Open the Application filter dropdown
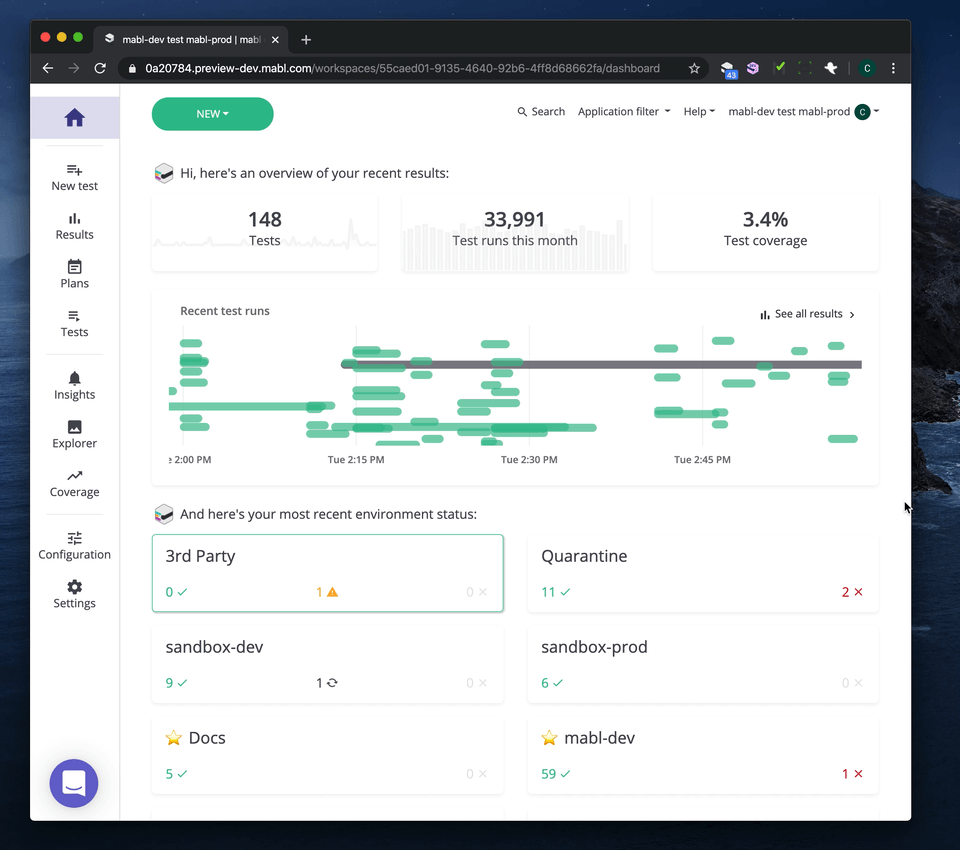The width and height of the screenshot is (960, 850). pos(624,111)
